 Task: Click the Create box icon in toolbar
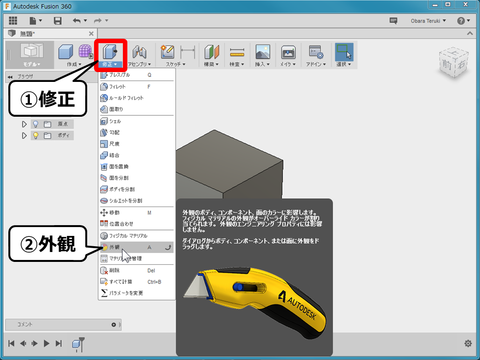point(65,52)
